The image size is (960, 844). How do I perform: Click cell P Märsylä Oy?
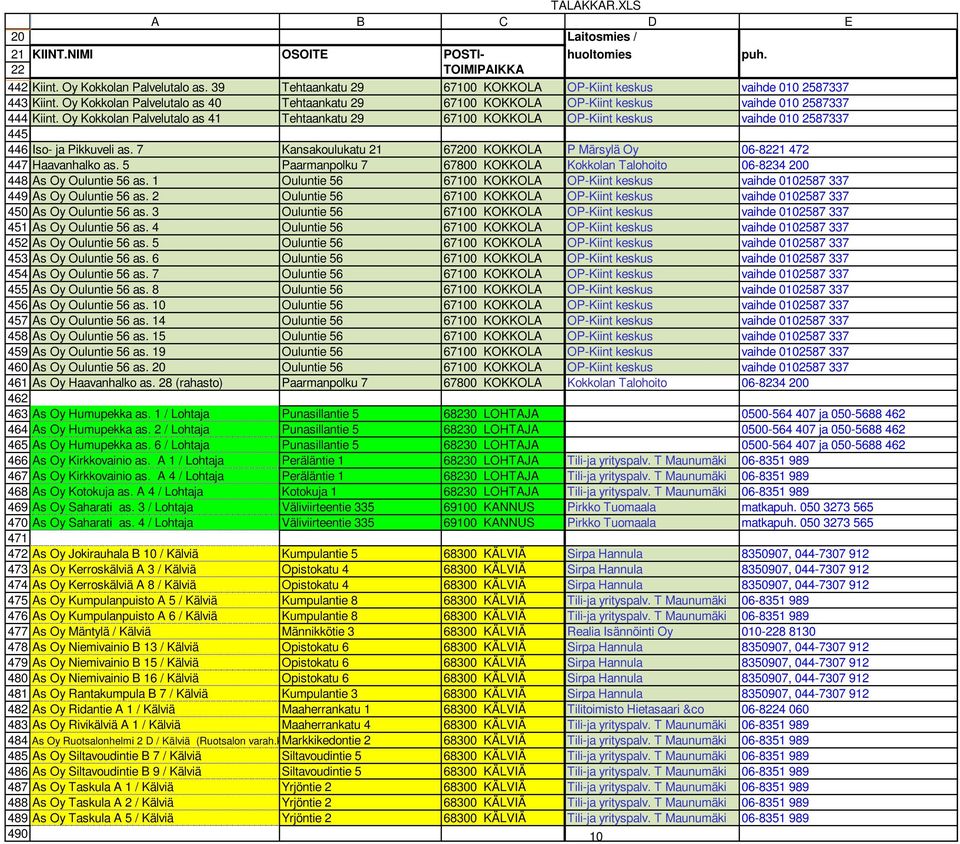click(x=652, y=149)
